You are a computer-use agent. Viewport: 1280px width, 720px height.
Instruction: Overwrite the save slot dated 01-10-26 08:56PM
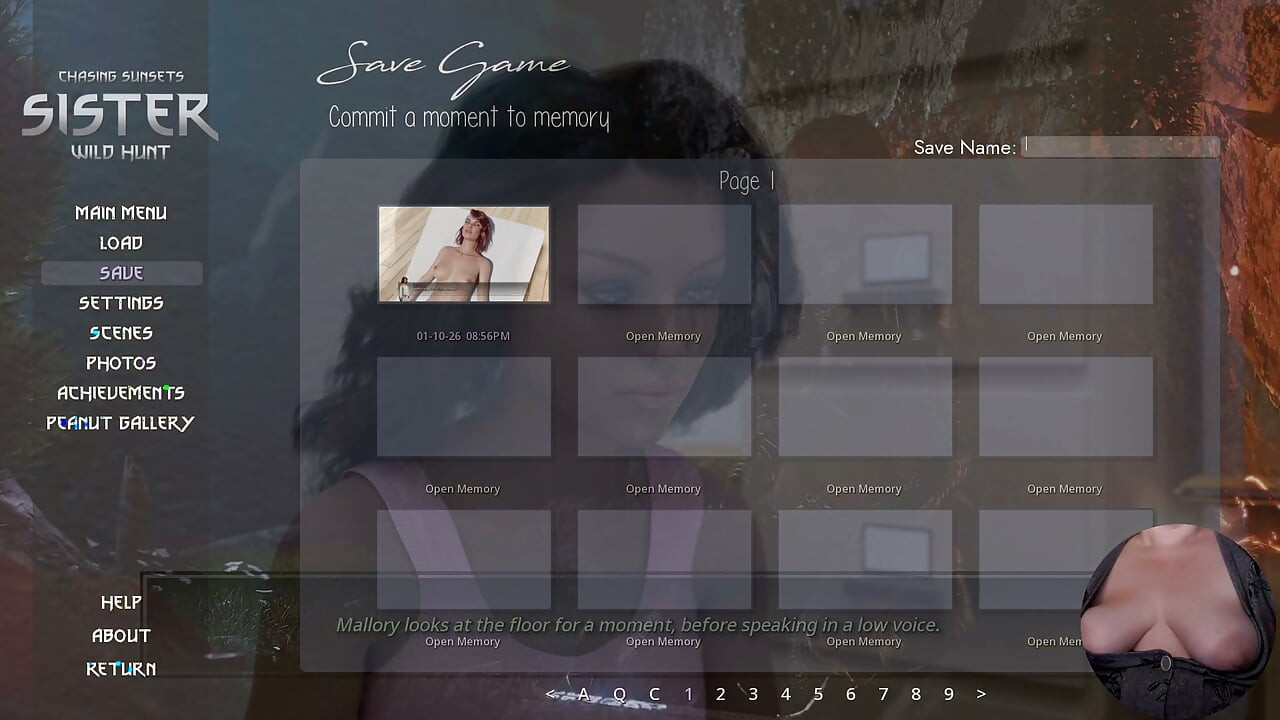[x=464, y=254]
